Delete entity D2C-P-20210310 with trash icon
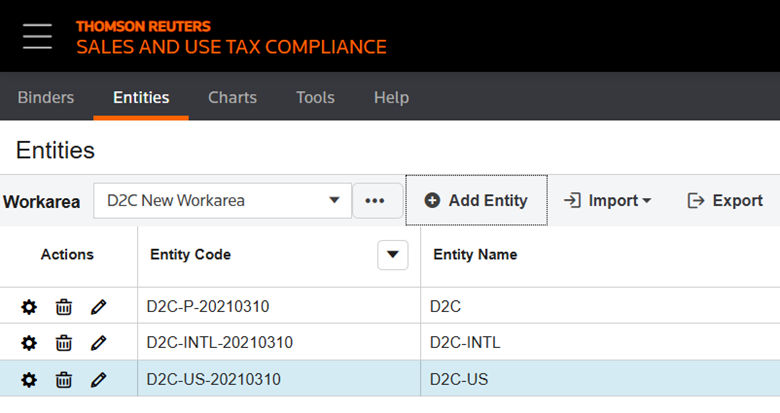Viewport: 780px width, 413px height. [x=63, y=306]
